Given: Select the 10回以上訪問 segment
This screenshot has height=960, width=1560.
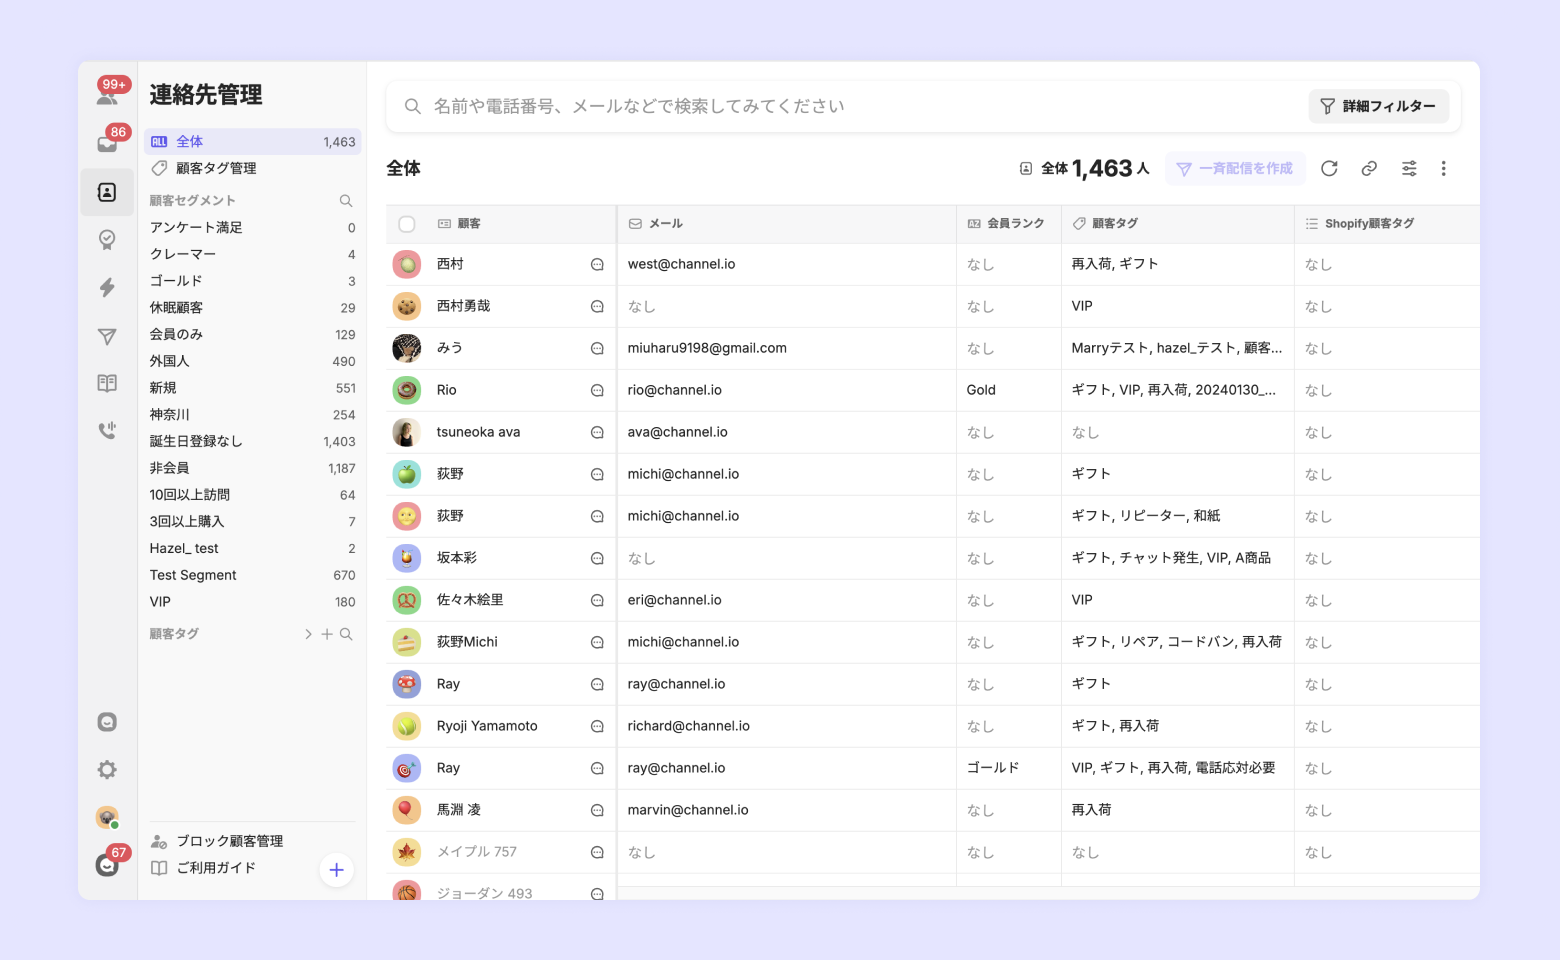Looking at the screenshot, I should click(x=252, y=495).
